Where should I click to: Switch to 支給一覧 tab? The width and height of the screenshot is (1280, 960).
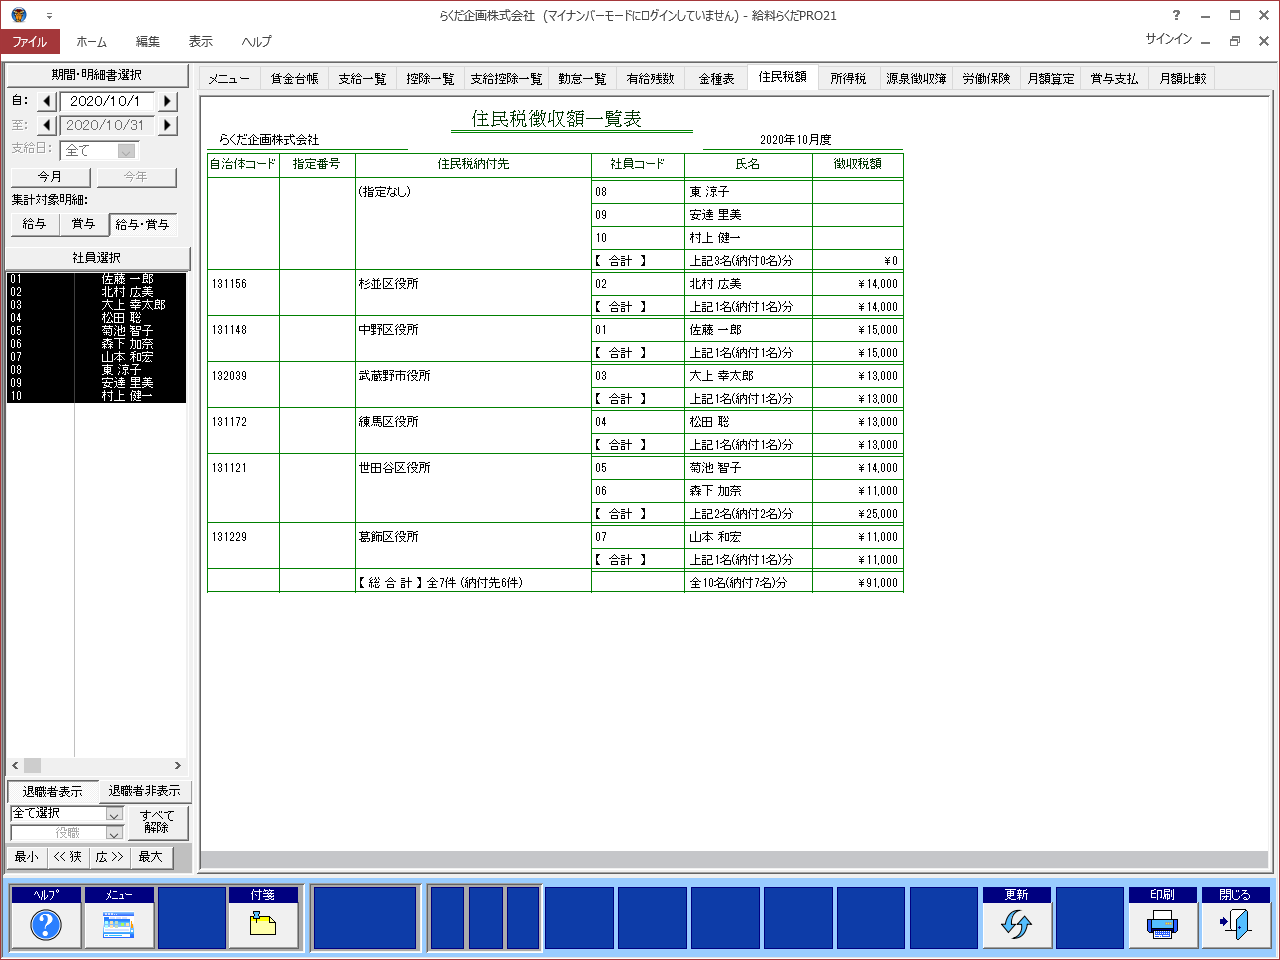click(x=362, y=78)
